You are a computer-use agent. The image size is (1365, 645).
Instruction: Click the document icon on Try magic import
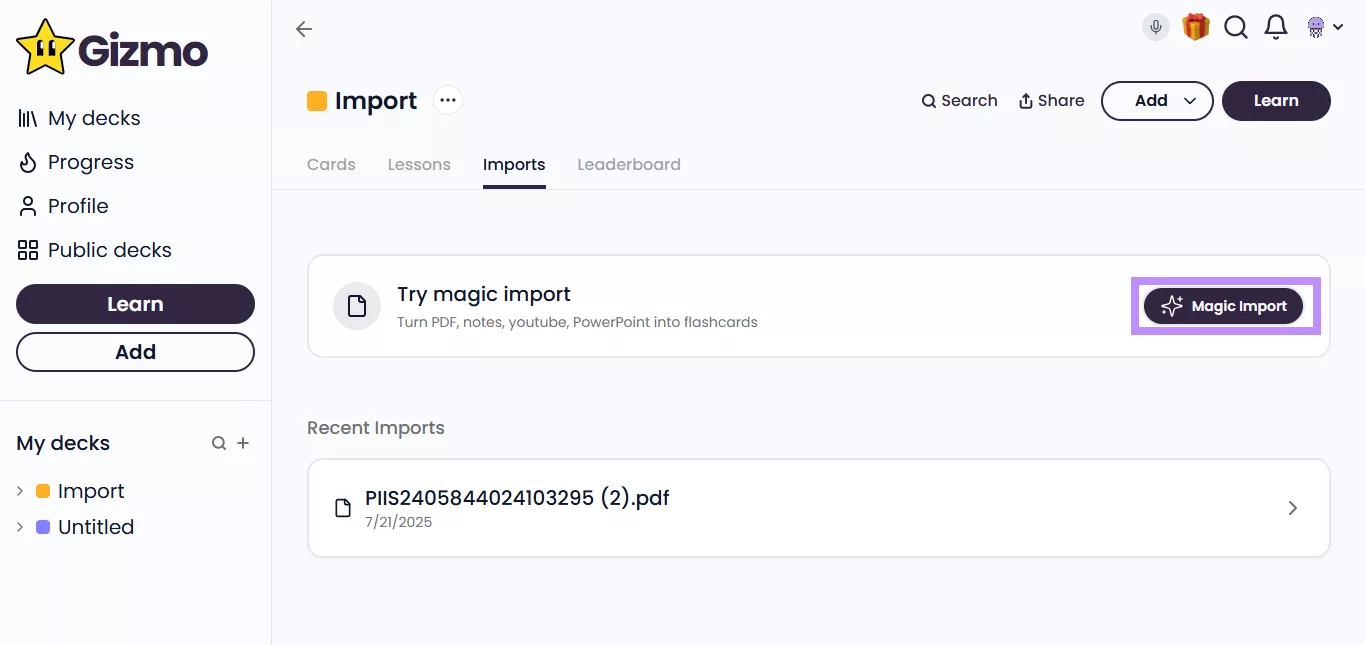click(357, 306)
